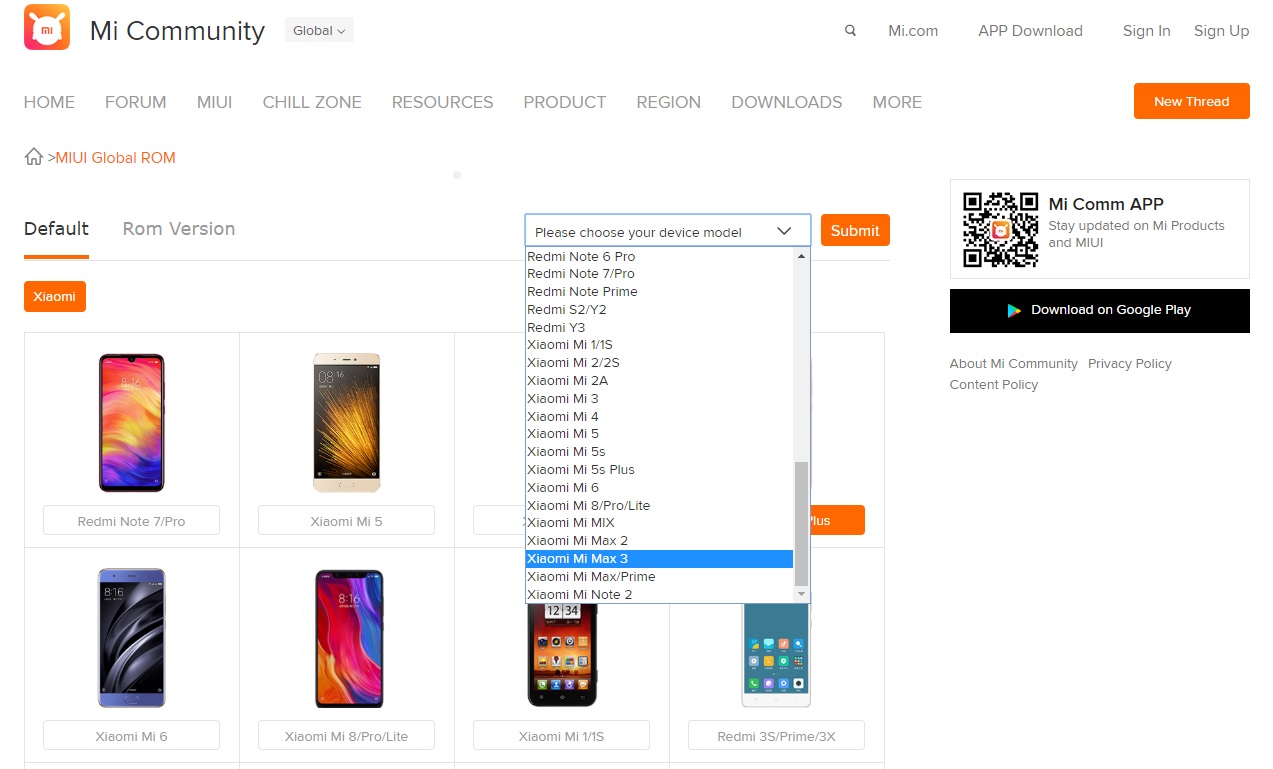Open the MORE menu
This screenshot has width=1273, height=769.
tap(897, 102)
